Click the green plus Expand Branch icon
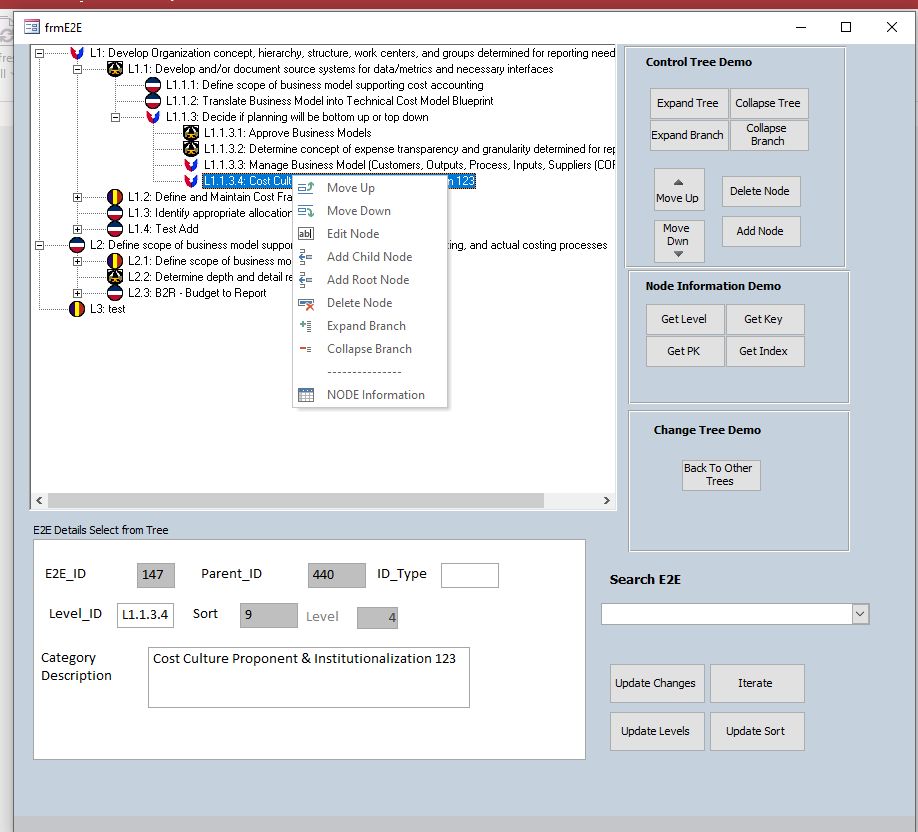Viewport: 918px width, 832px height. click(x=308, y=326)
